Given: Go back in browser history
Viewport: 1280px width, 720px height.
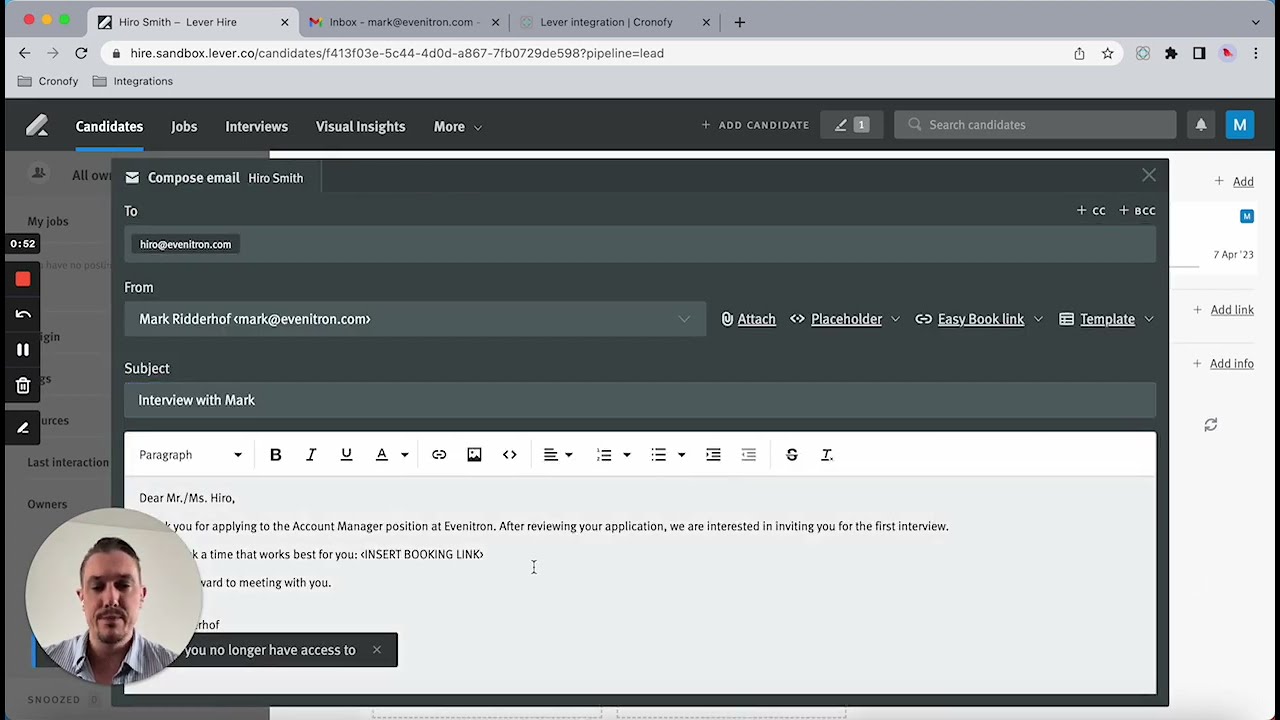Looking at the screenshot, I should pyautogui.click(x=25, y=53).
